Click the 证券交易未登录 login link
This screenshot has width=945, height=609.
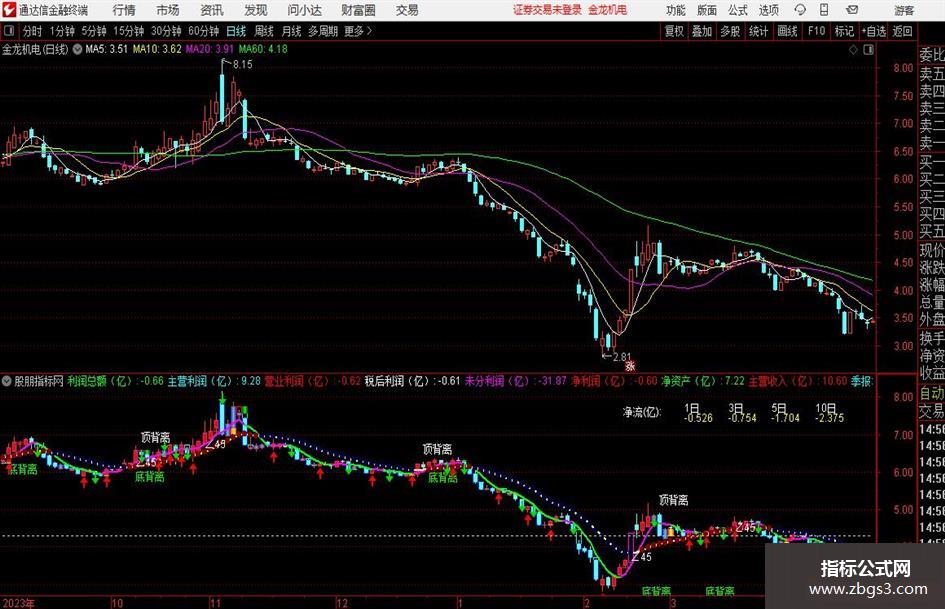(547, 10)
